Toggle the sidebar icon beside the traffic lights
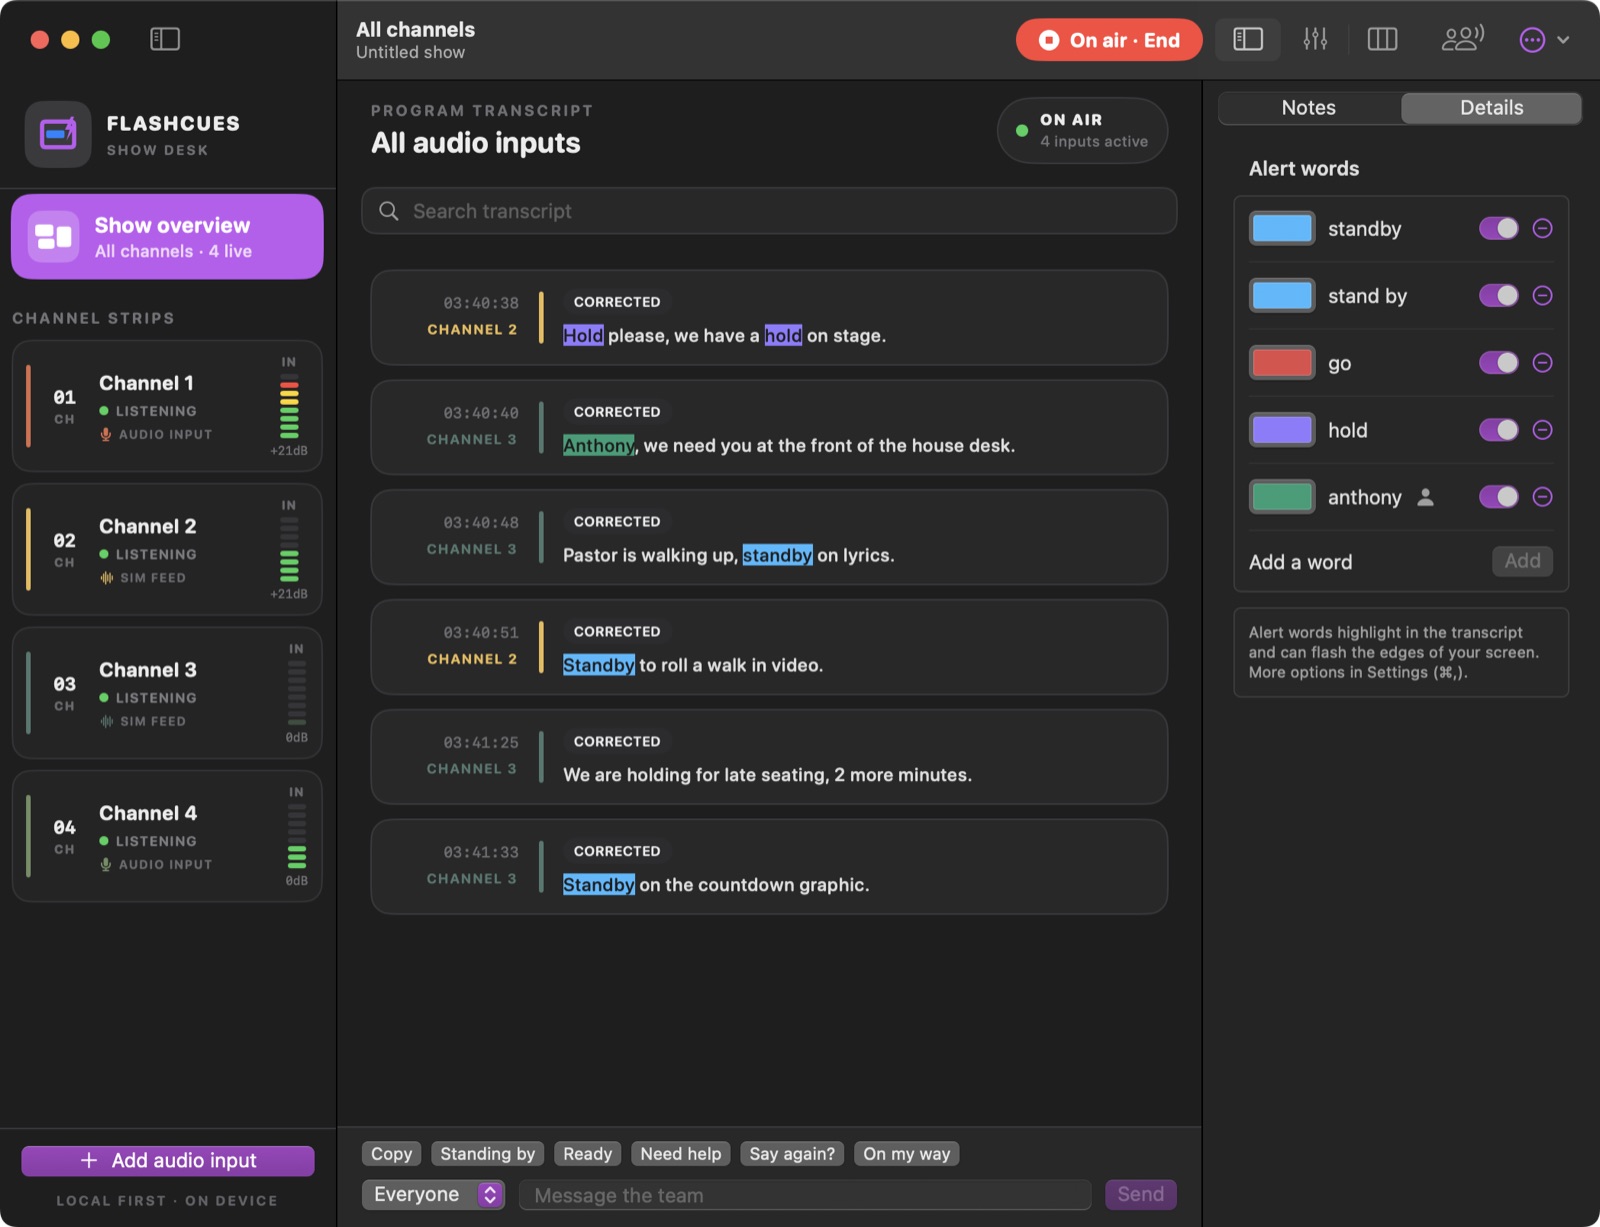The height and width of the screenshot is (1227, 1600). coord(165,39)
